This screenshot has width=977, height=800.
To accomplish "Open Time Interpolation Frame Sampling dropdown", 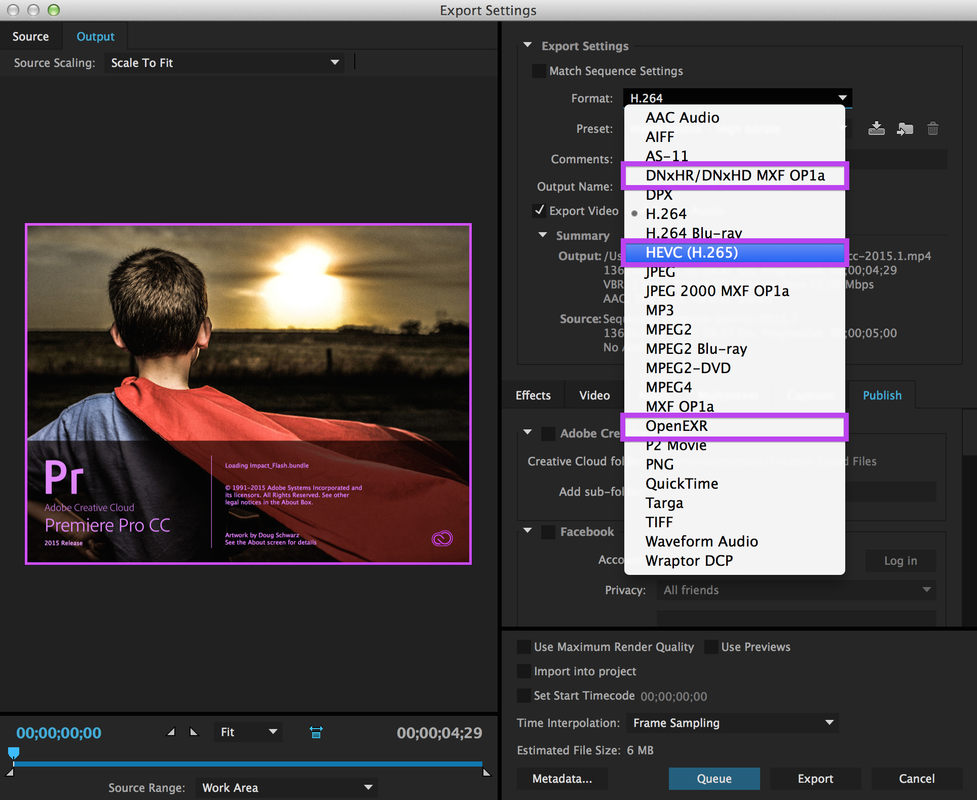I will [x=732, y=723].
